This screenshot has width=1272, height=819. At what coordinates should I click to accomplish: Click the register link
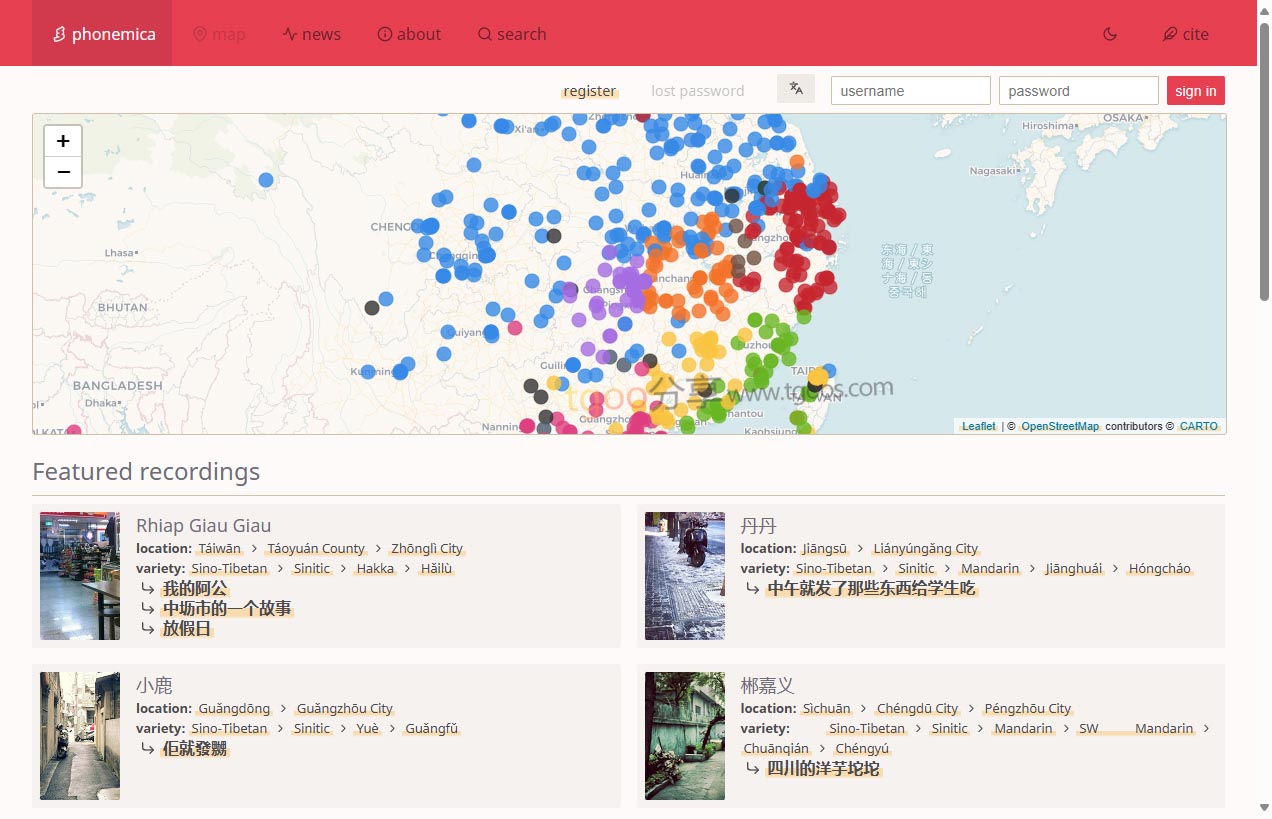(589, 91)
